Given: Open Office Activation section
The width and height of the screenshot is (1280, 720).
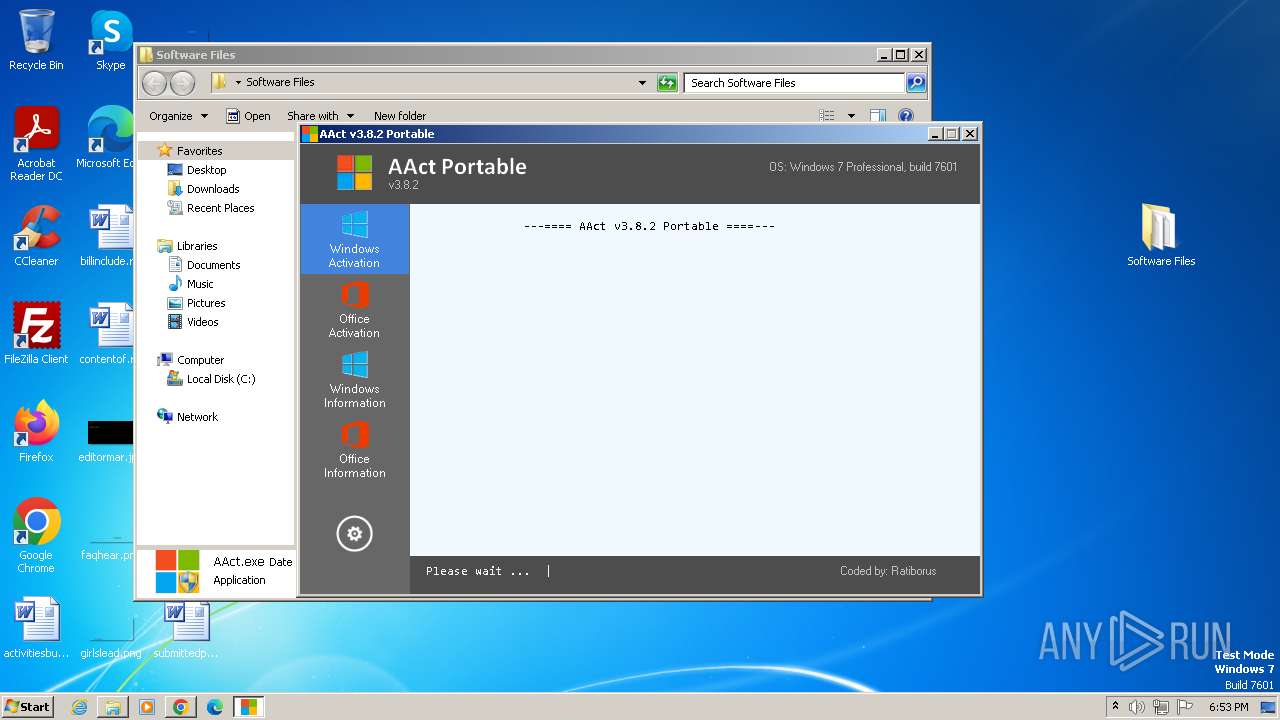Looking at the screenshot, I should tap(354, 310).
